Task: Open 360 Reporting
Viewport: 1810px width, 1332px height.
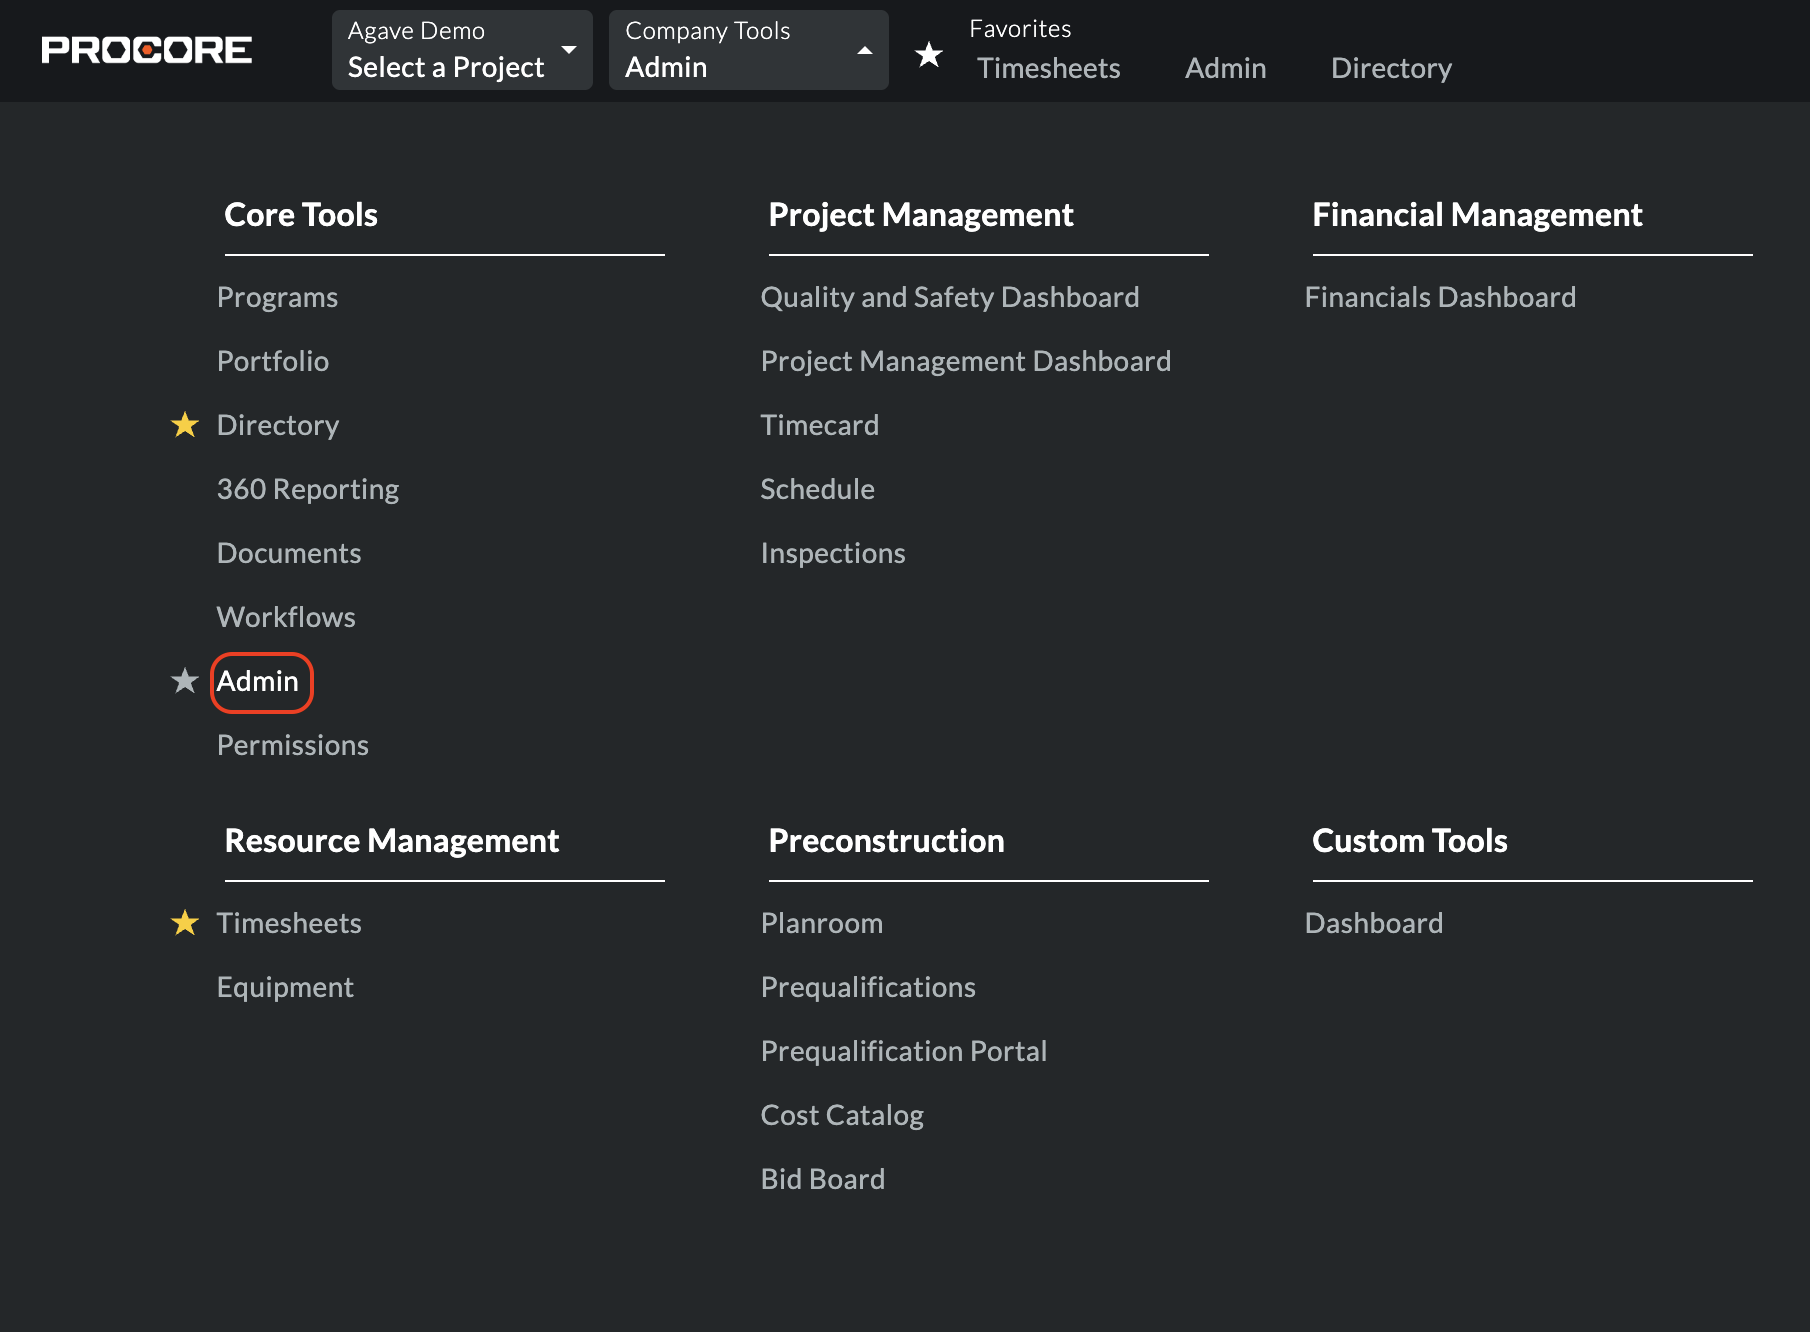Action: [308, 489]
